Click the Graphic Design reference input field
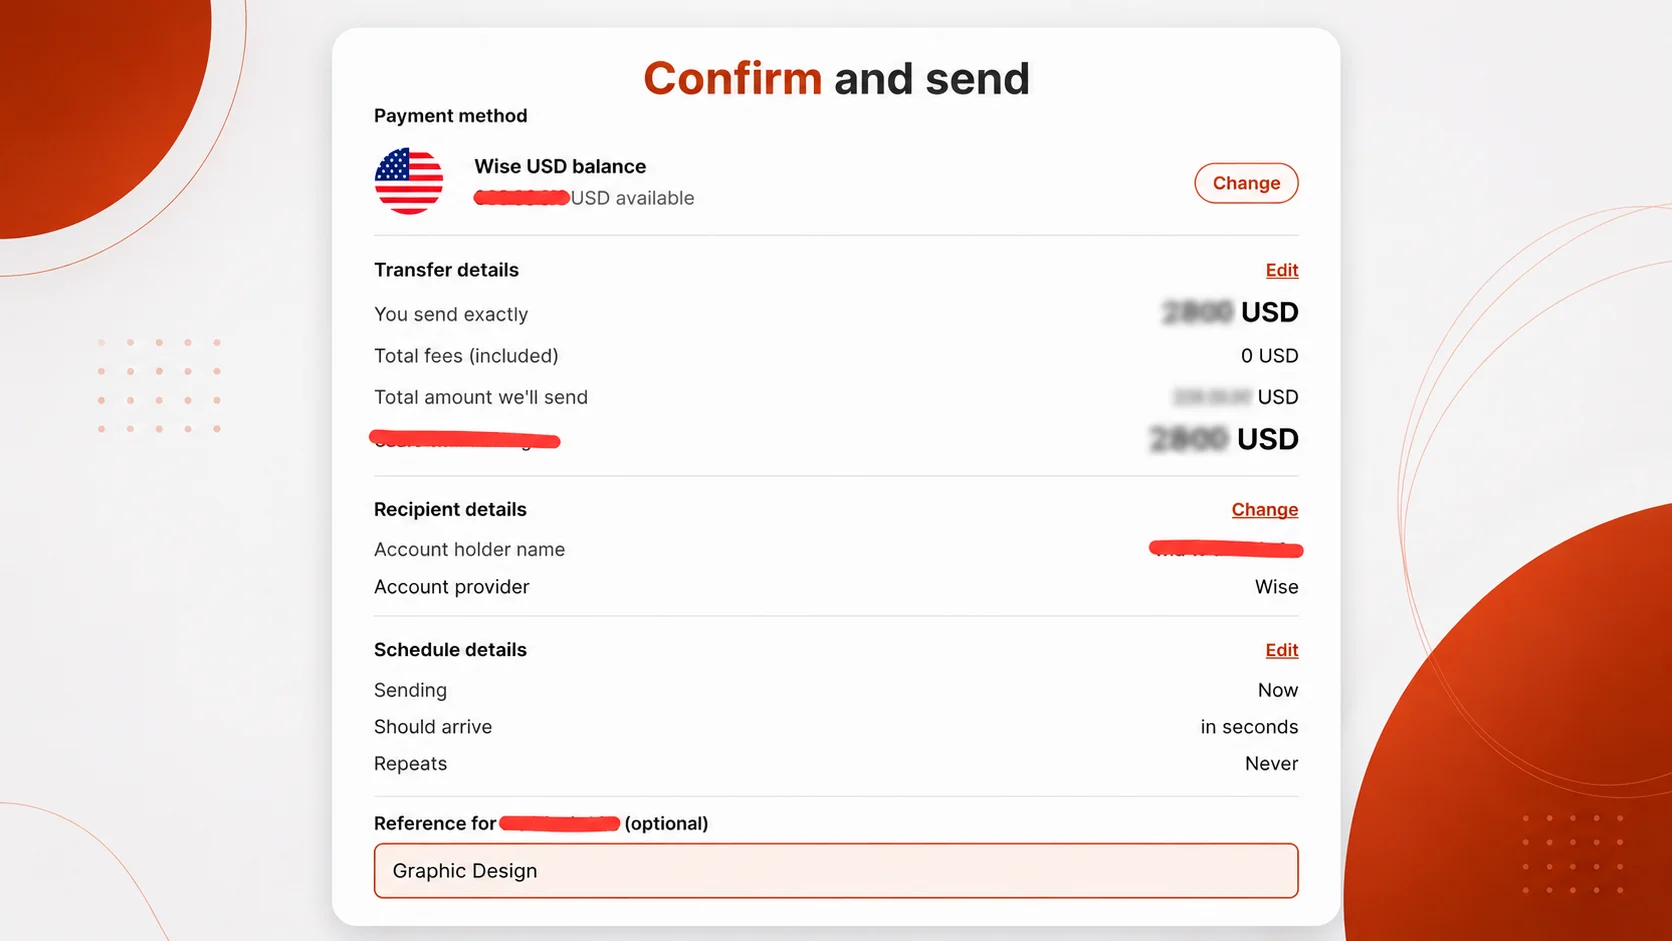1672x941 pixels. click(836, 871)
